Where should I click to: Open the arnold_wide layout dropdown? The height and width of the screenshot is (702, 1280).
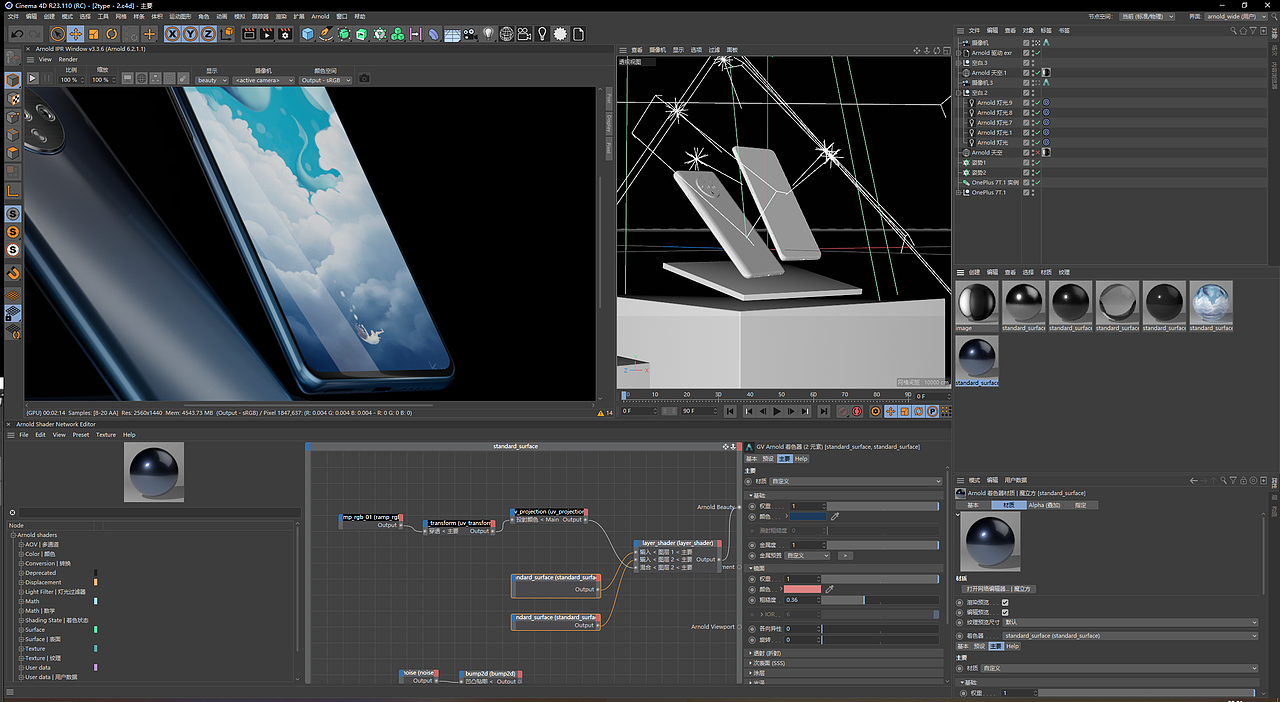(x=1235, y=17)
